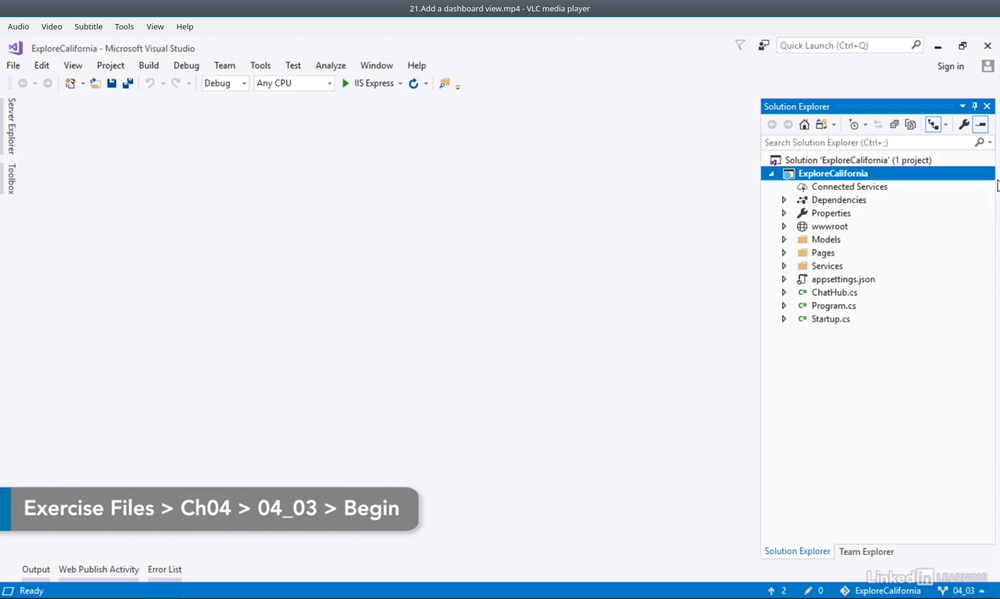
Task: Expand the Models folder
Action: point(784,239)
